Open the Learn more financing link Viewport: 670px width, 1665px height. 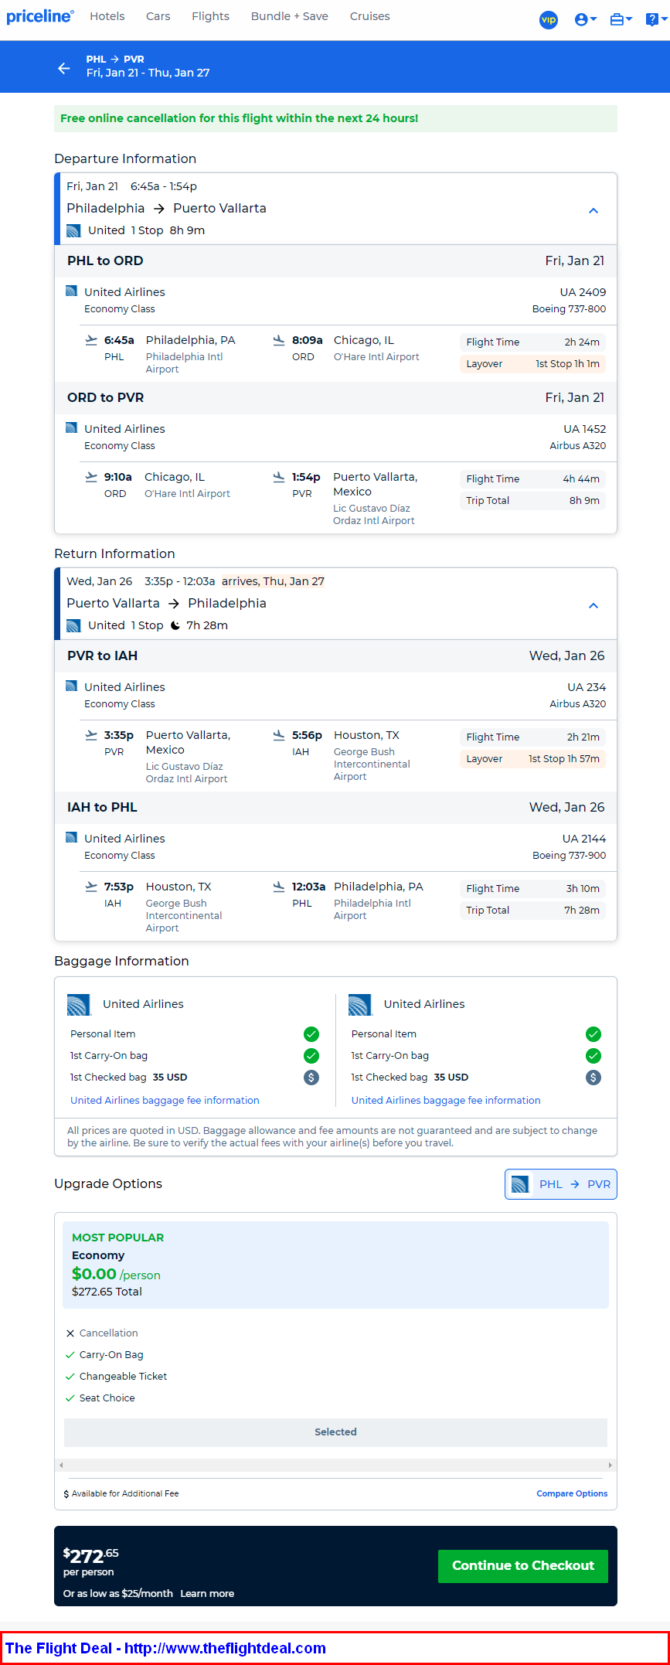click(207, 1594)
